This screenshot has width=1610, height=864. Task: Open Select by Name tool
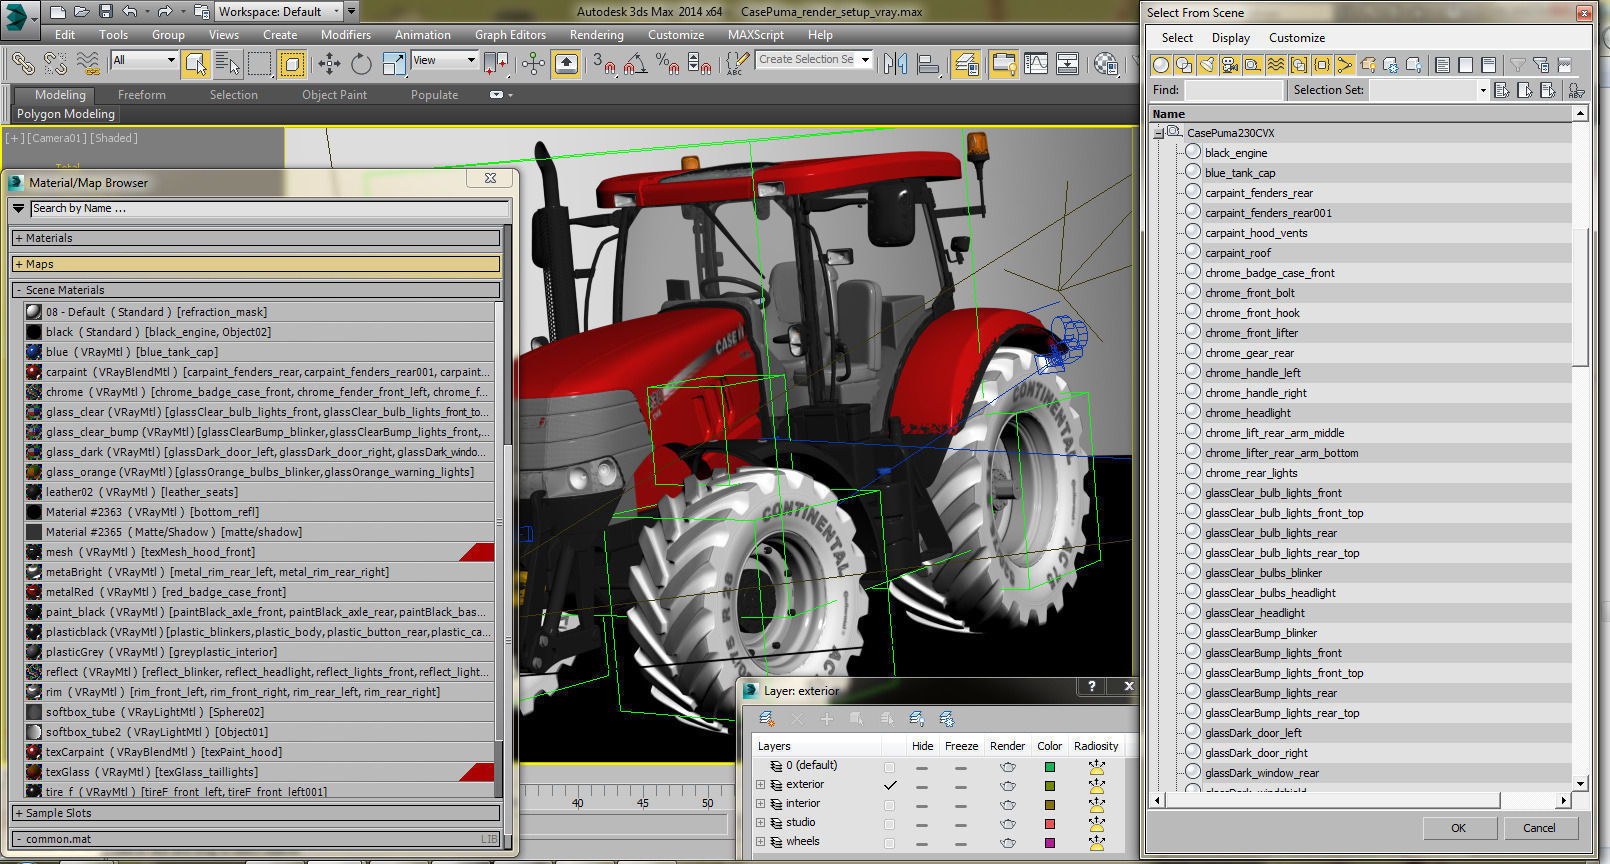coord(227,65)
